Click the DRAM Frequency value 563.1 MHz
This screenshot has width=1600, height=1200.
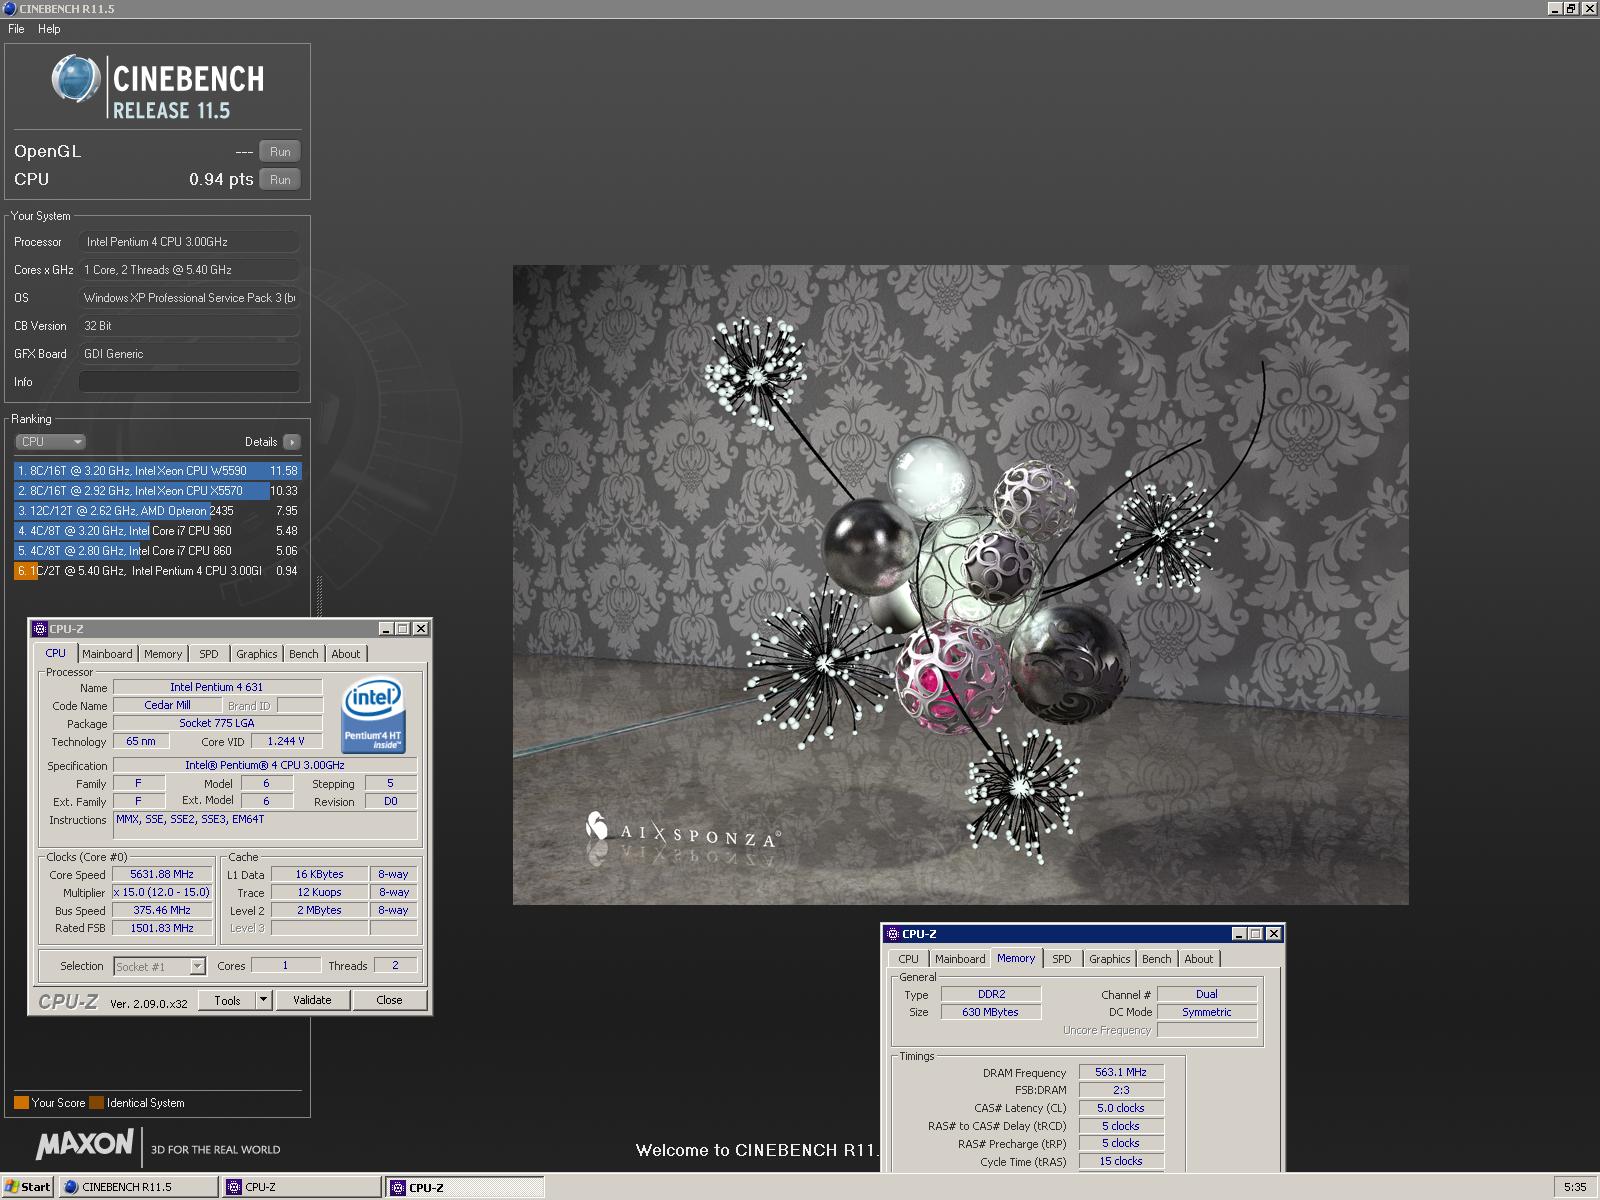pos(1121,1072)
